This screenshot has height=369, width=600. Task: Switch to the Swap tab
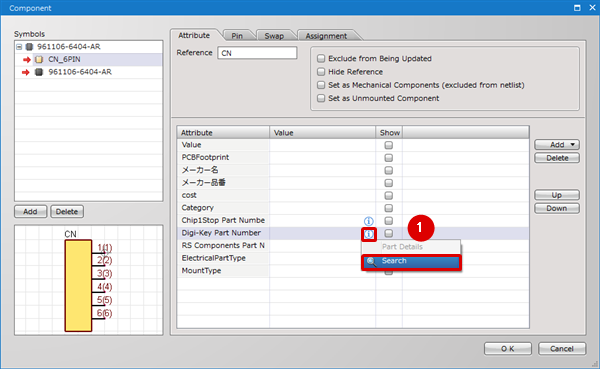pyautogui.click(x=274, y=36)
